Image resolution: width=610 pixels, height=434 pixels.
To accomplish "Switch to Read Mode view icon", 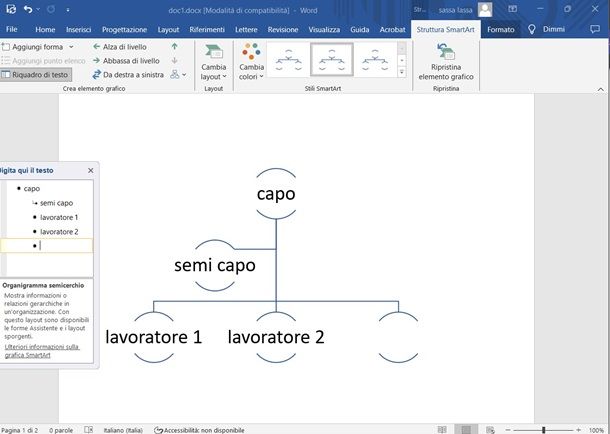I will click(x=442, y=430).
